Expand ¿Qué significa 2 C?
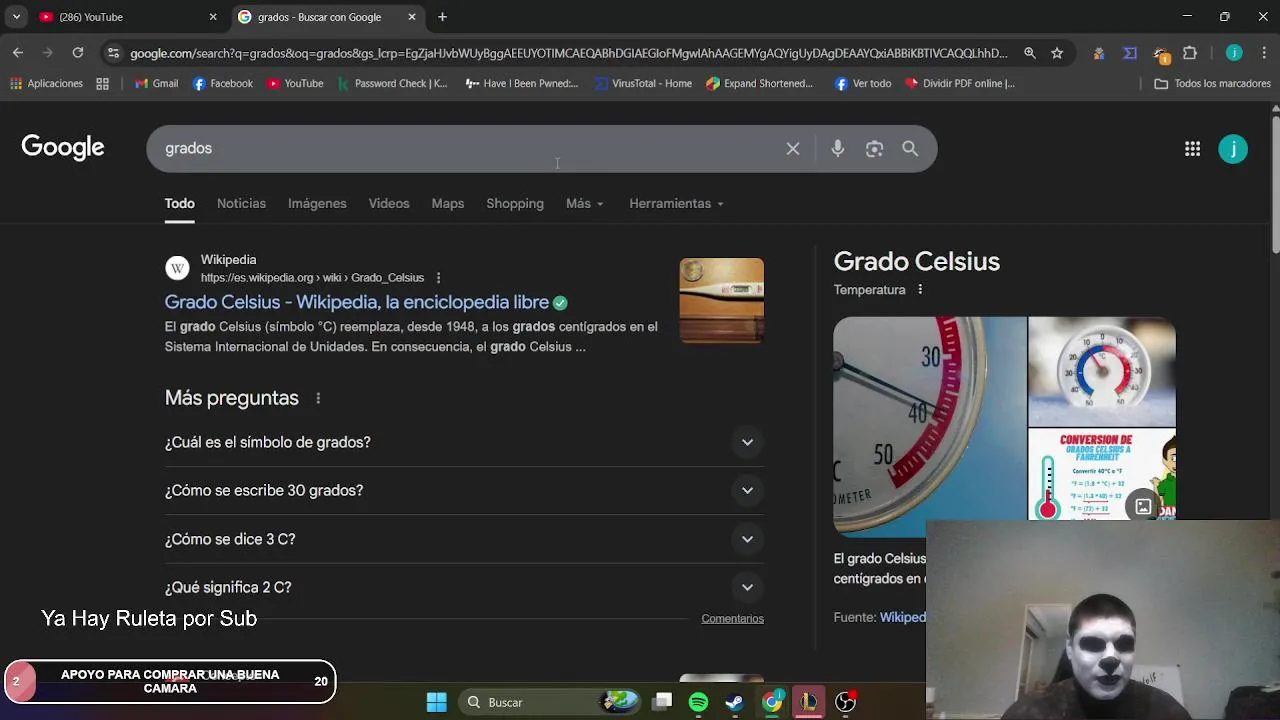1280x720 pixels. 464,587
